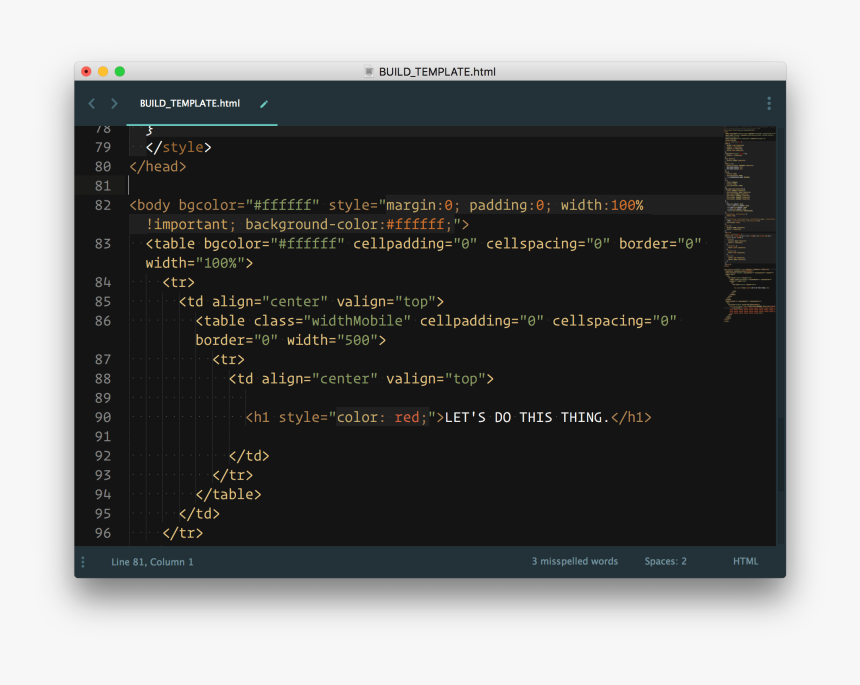Screen dimensions: 860x685
Task: Click the 3 misspelled words indicator
Action: coord(574,561)
